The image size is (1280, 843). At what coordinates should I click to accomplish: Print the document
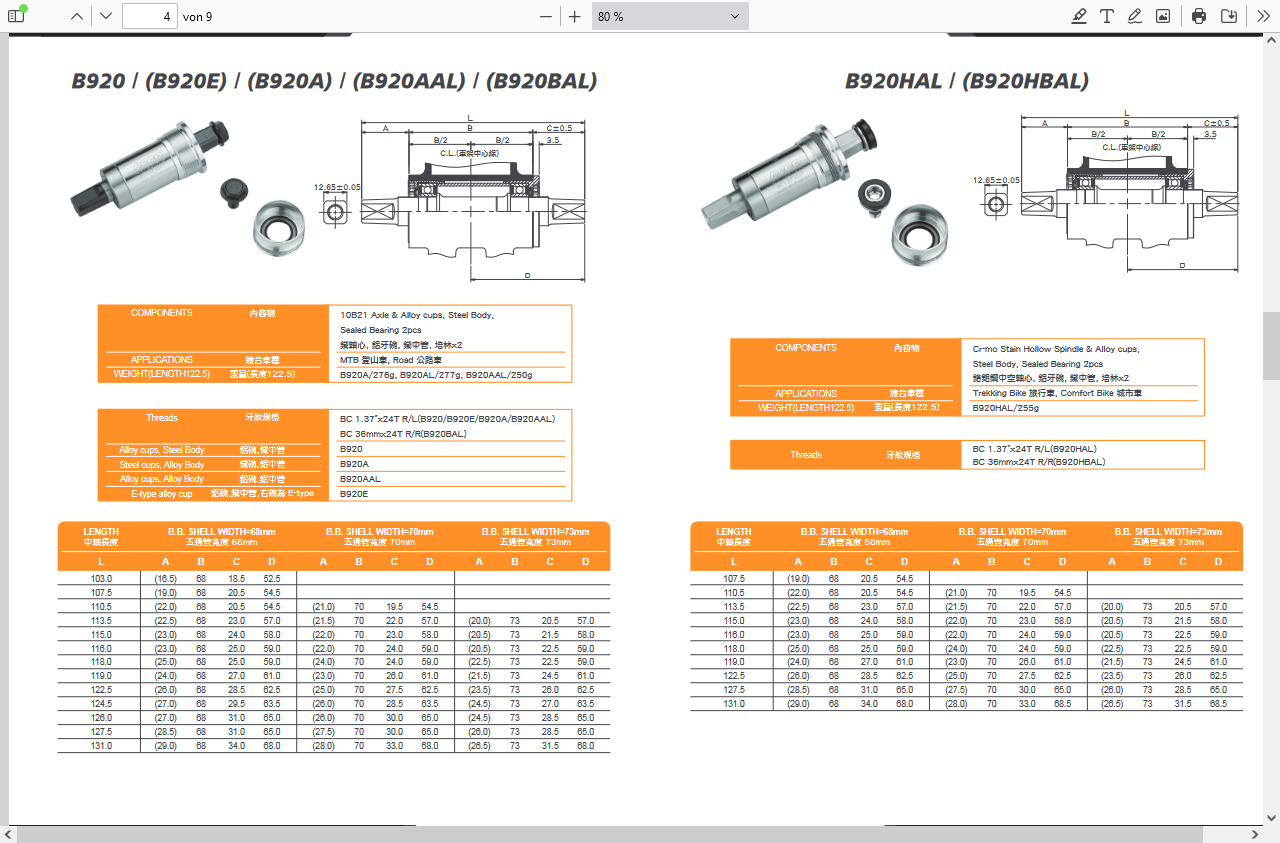click(x=1199, y=16)
